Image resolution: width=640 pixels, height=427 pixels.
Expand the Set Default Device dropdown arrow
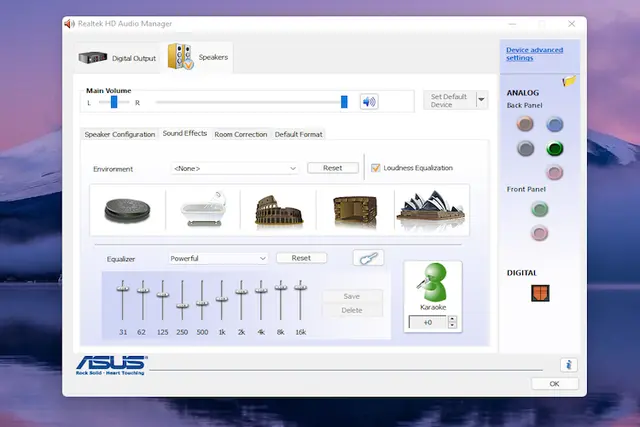click(x=482, y=100)
